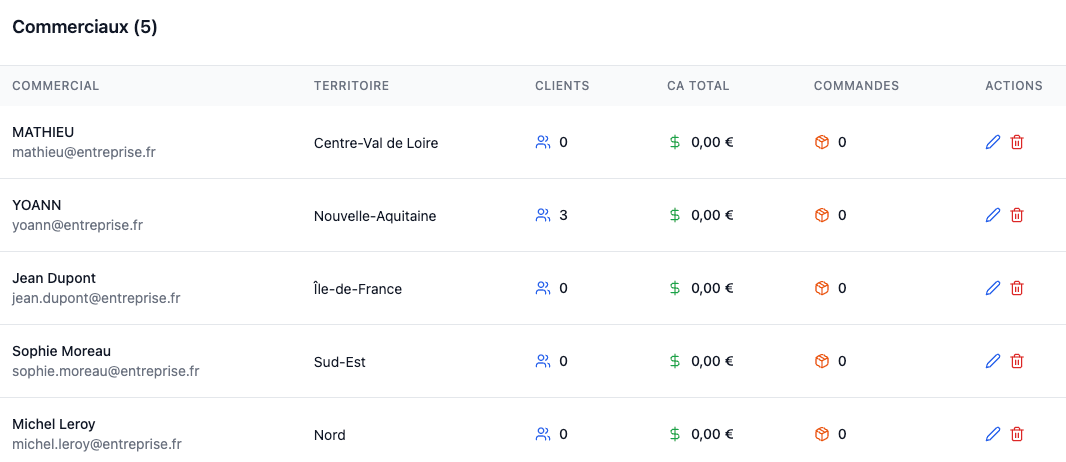Edit Michel Leroy's details
Screen dimensions: 1066x462
(993, 434)
